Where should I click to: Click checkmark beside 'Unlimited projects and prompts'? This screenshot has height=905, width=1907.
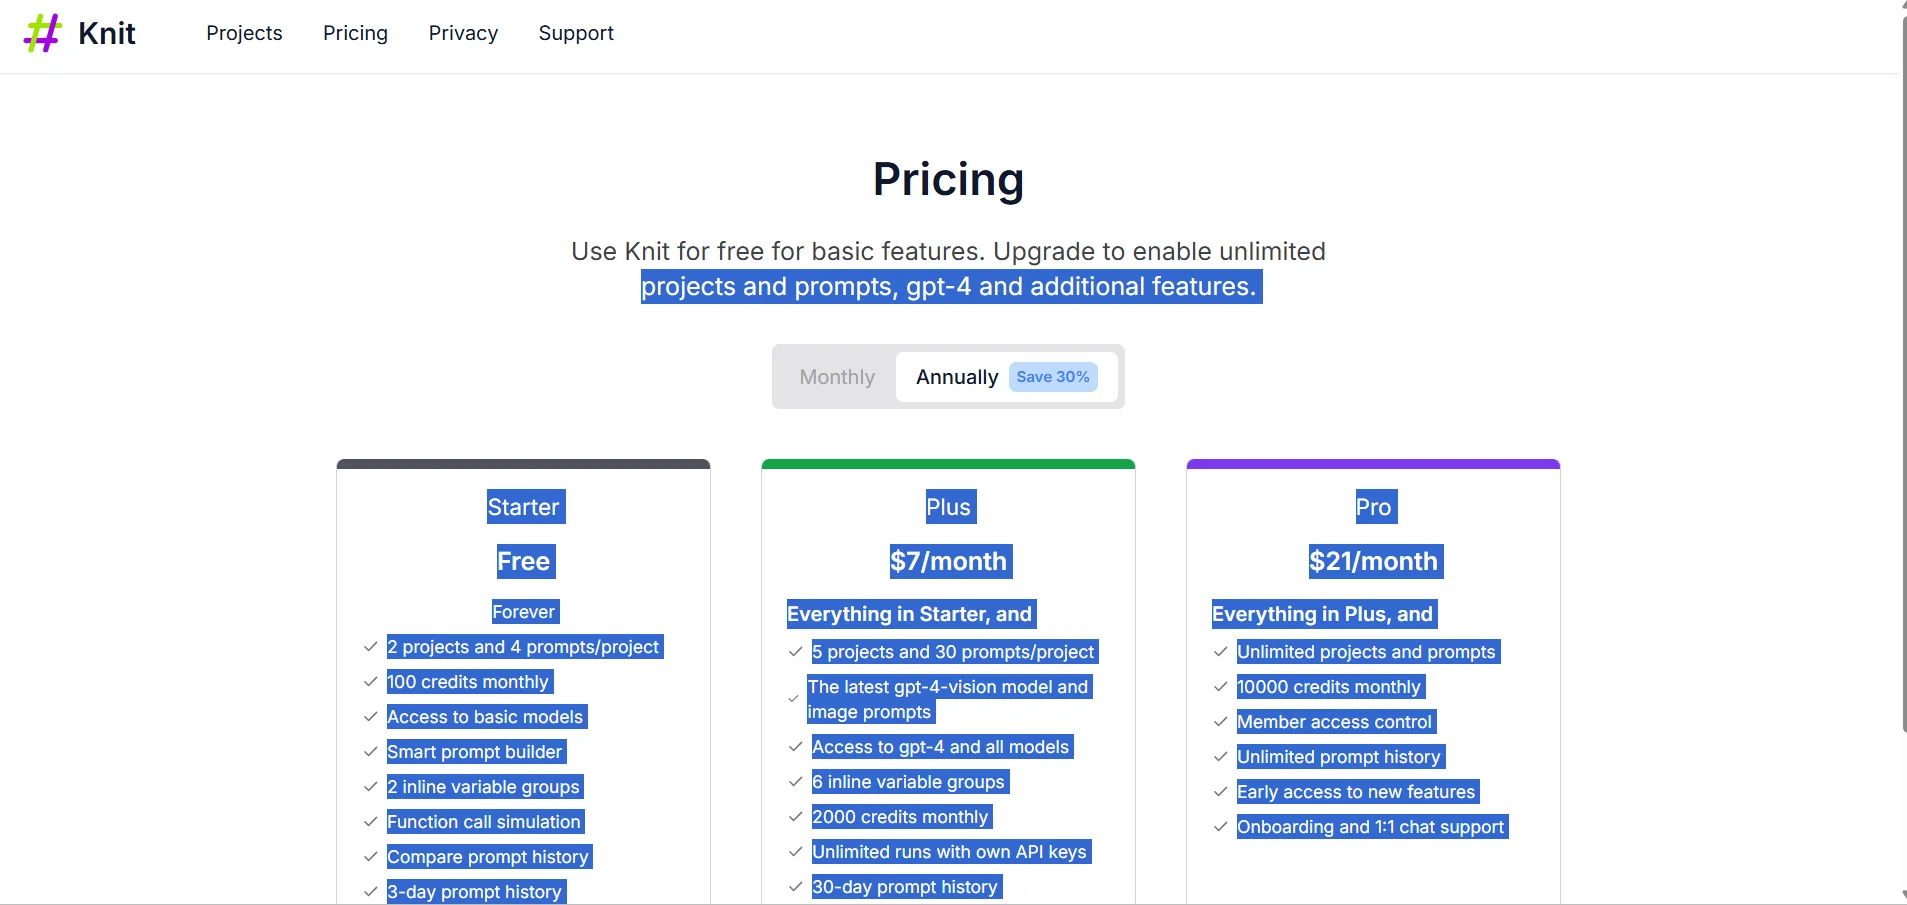coord(1221,652)
